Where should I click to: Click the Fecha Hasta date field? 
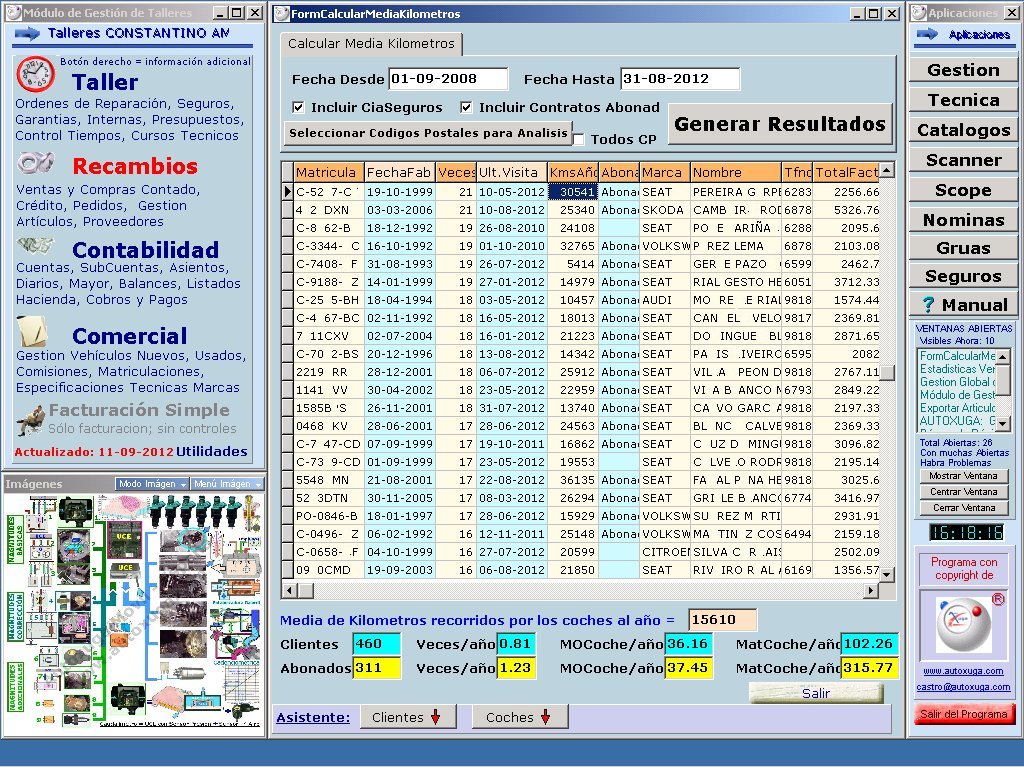[x=680, y=79]
